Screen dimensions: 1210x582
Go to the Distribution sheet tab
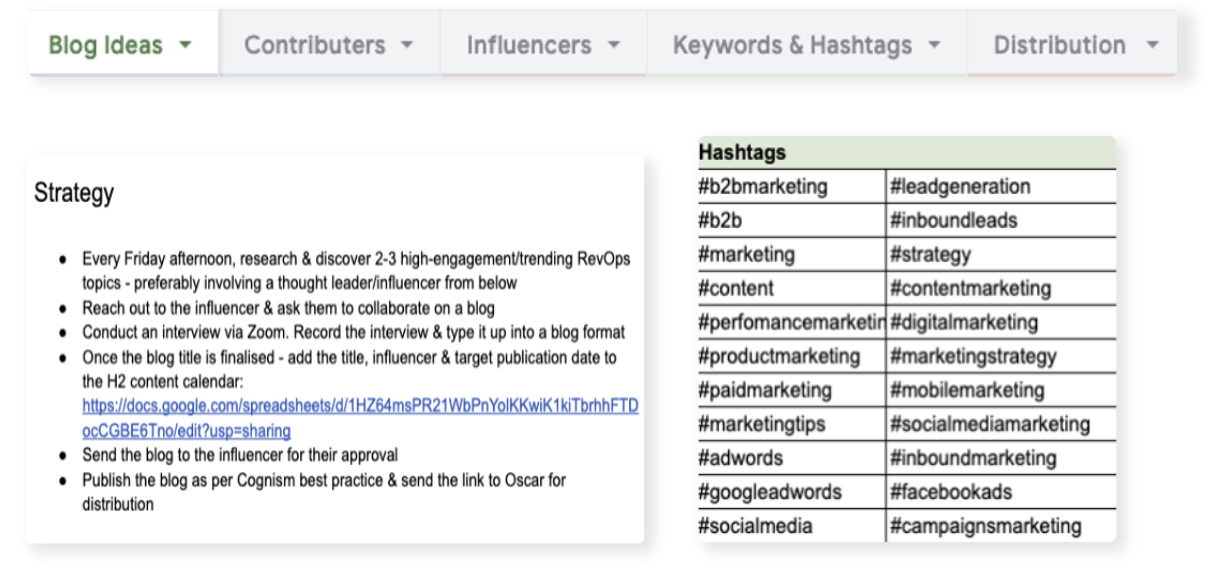pos(1059,46)
